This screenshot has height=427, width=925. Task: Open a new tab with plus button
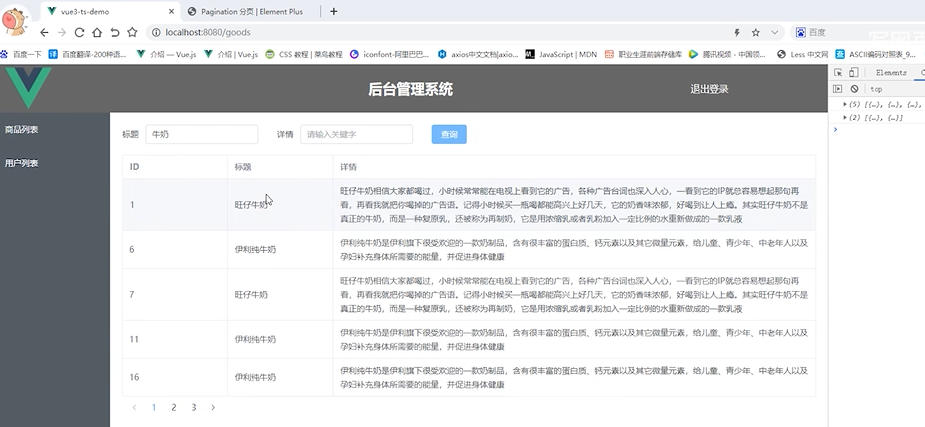coord(333,11)
